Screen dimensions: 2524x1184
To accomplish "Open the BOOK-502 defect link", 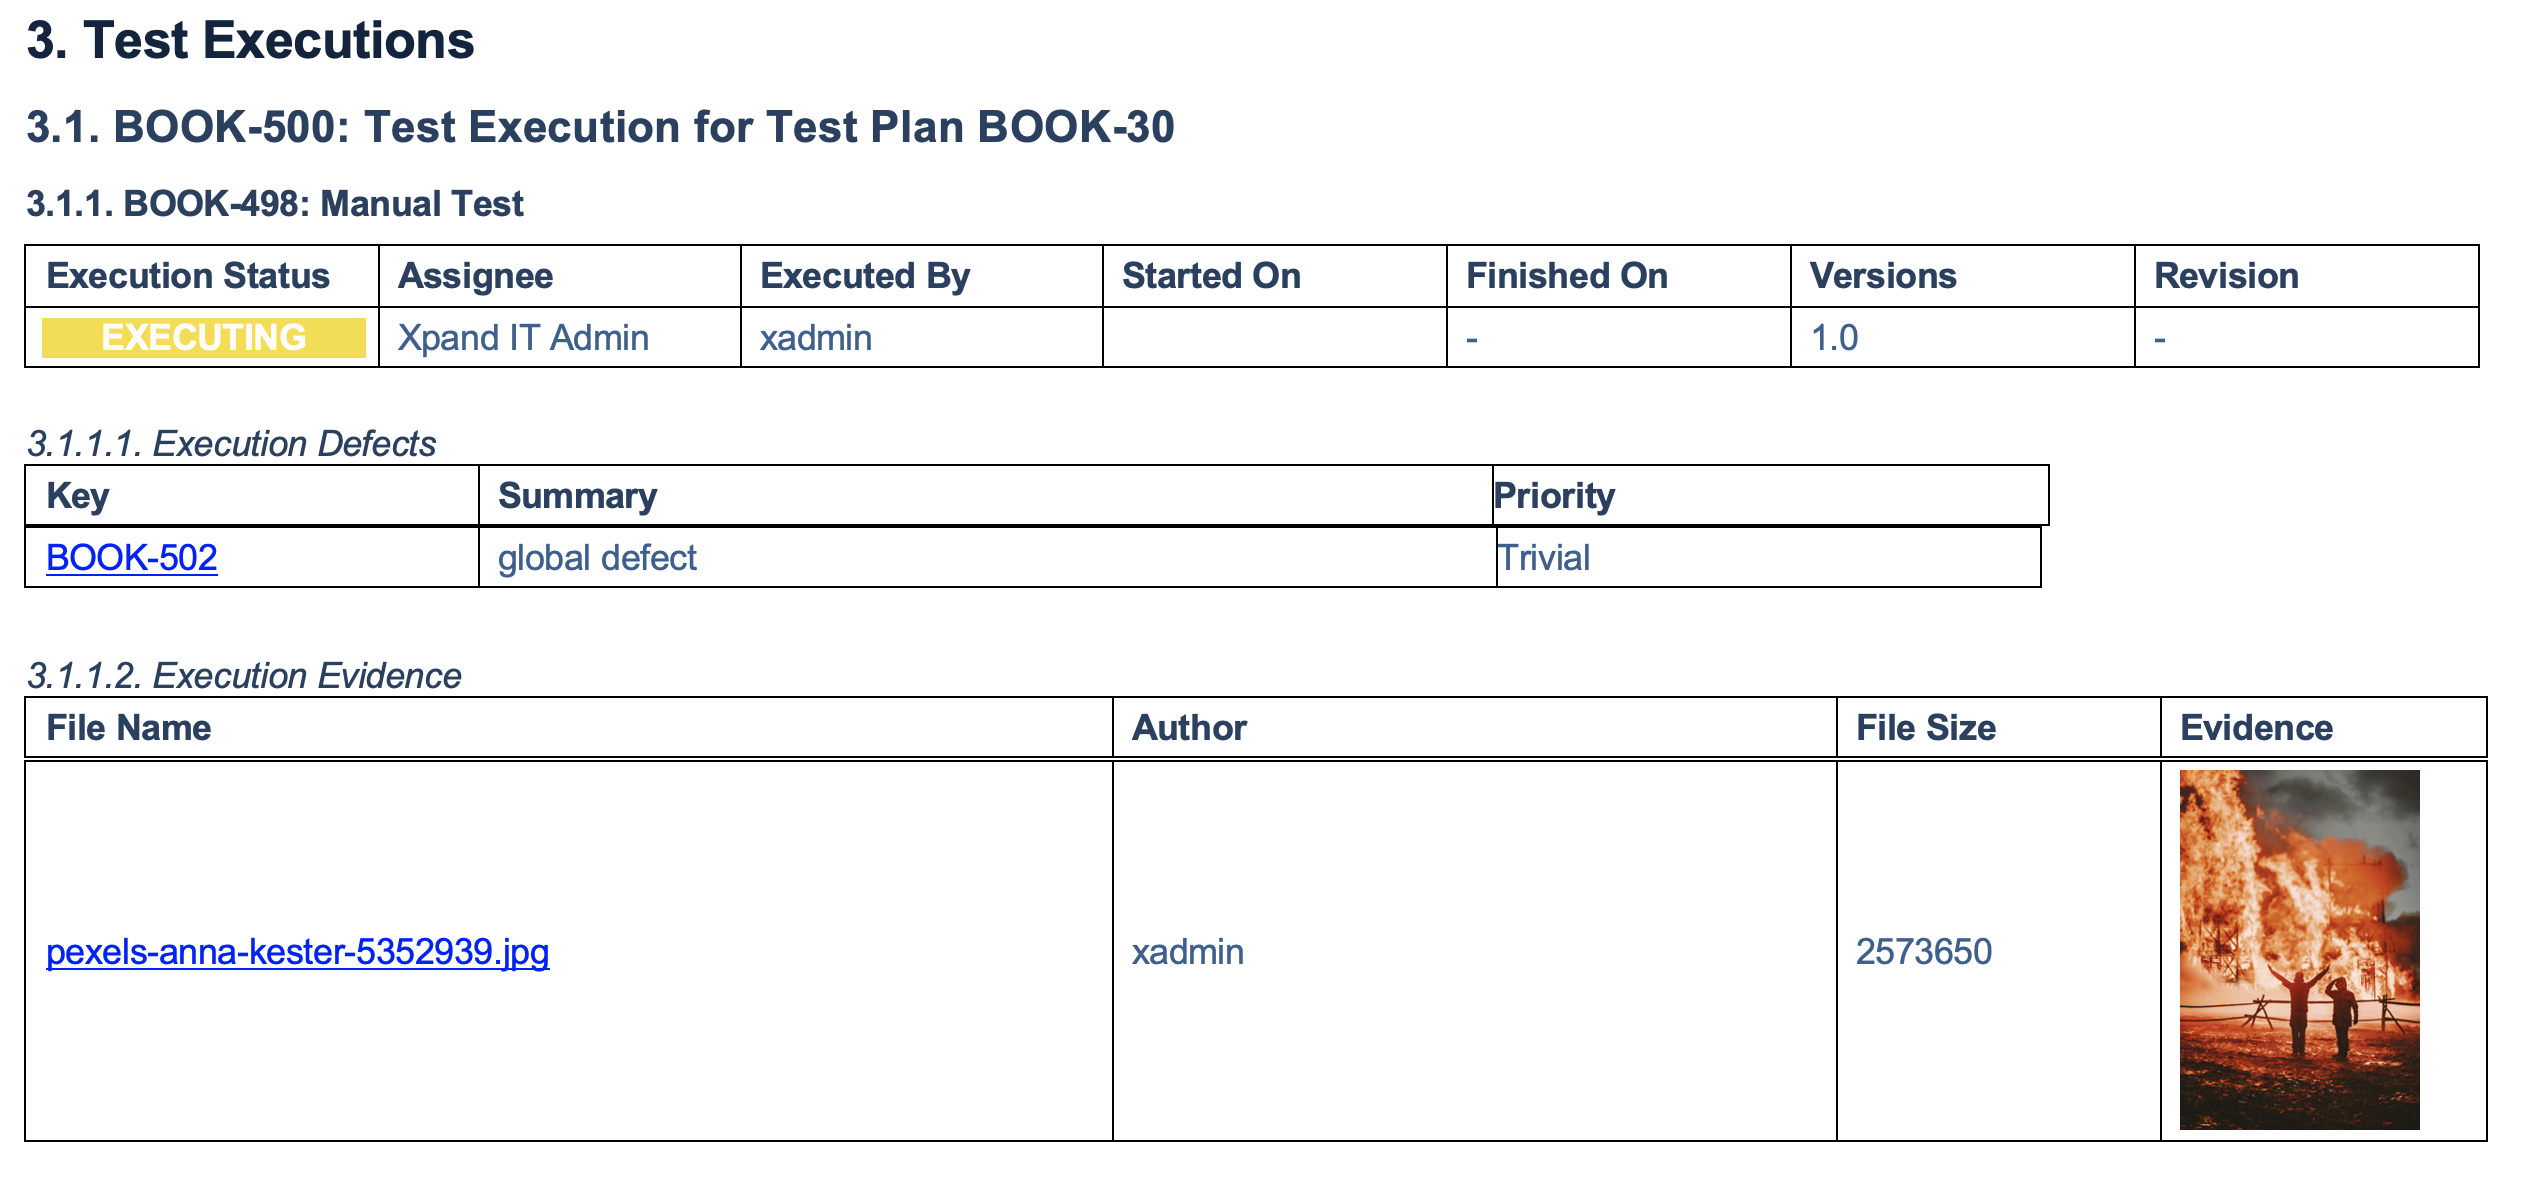I will pos(132,558).
